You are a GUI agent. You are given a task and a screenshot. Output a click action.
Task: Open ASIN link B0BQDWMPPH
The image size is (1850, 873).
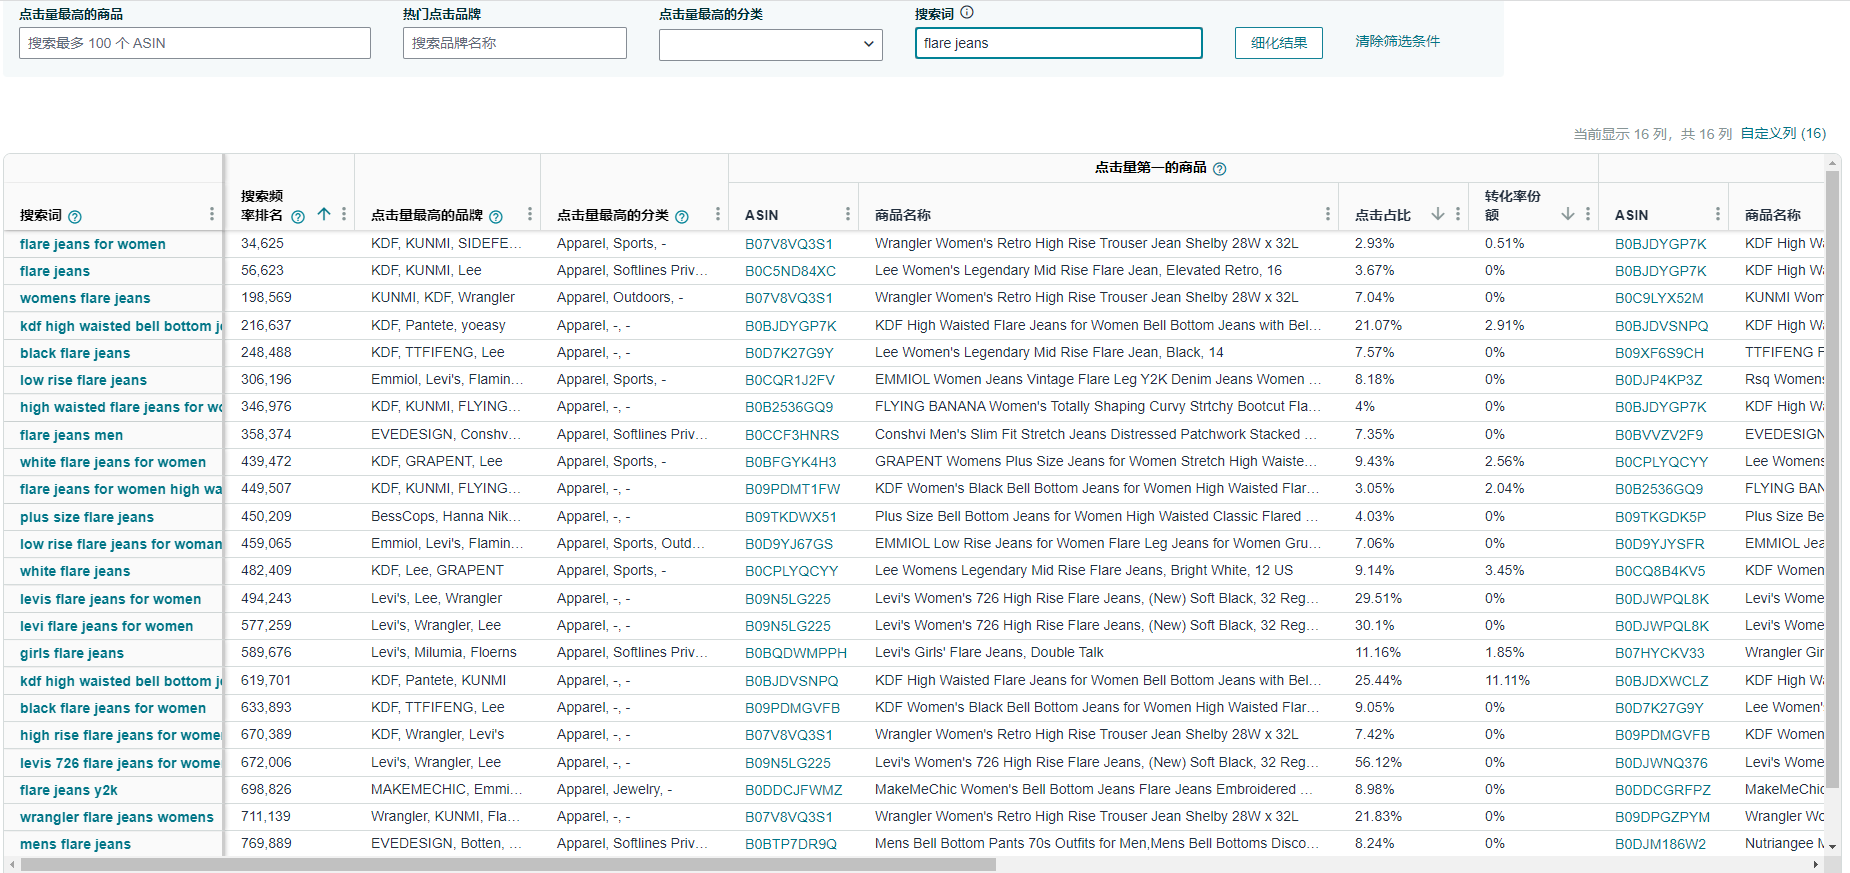796,653
